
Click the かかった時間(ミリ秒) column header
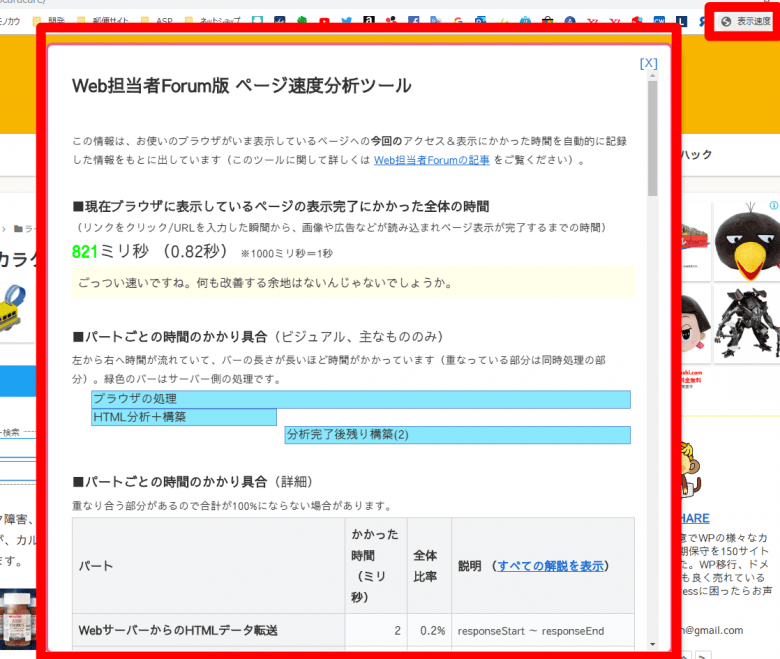coord(376,566)
